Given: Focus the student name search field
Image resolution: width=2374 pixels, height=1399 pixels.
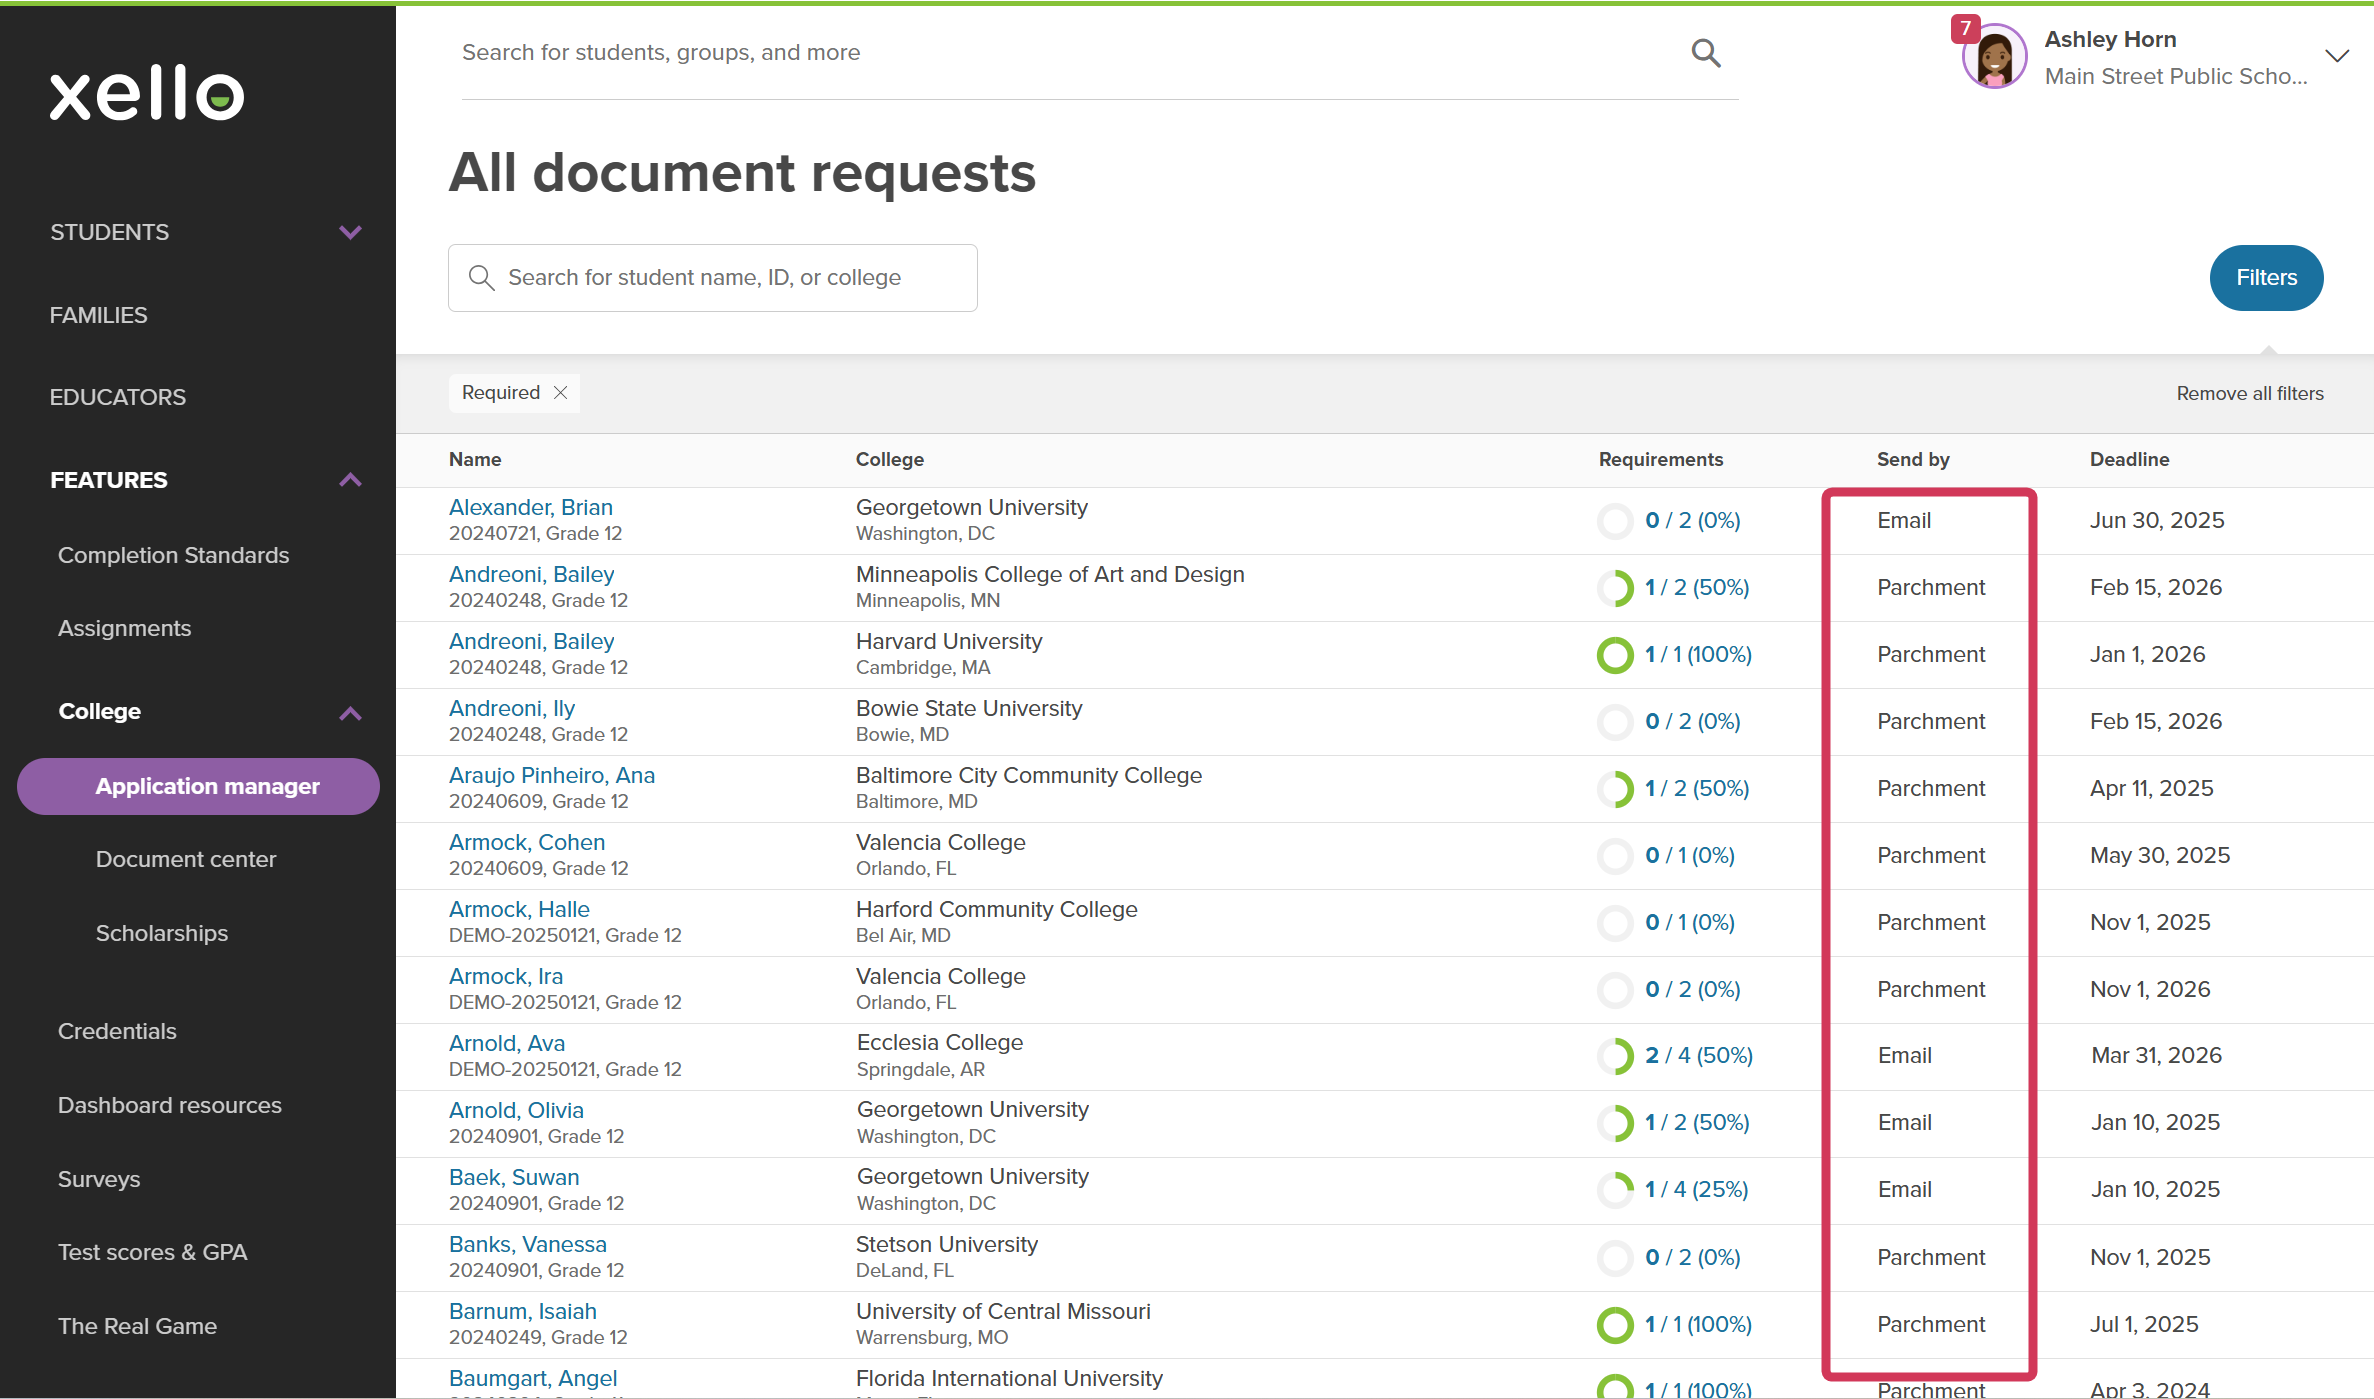Looking at the screenshot, I should tap(713, 278).
